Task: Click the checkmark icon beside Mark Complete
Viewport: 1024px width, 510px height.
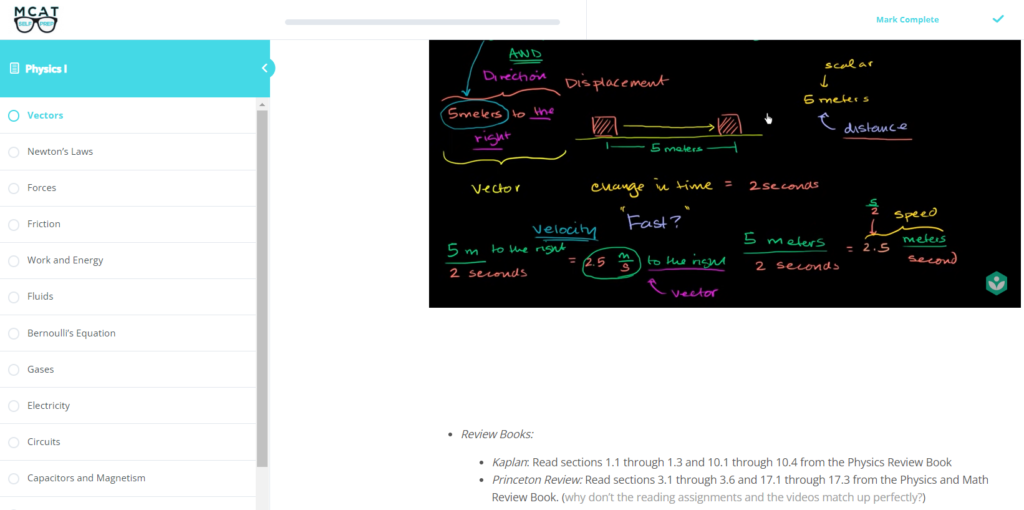Action: (998, 19)
